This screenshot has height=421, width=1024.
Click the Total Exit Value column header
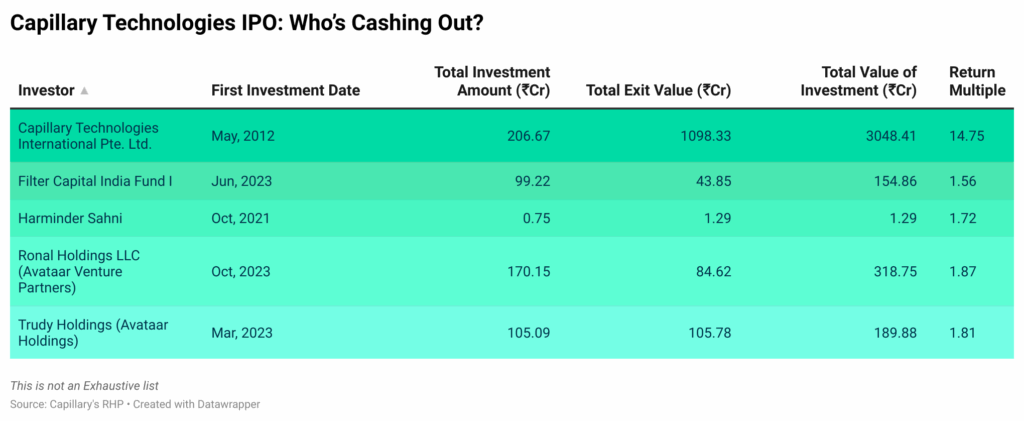[658, 90]
